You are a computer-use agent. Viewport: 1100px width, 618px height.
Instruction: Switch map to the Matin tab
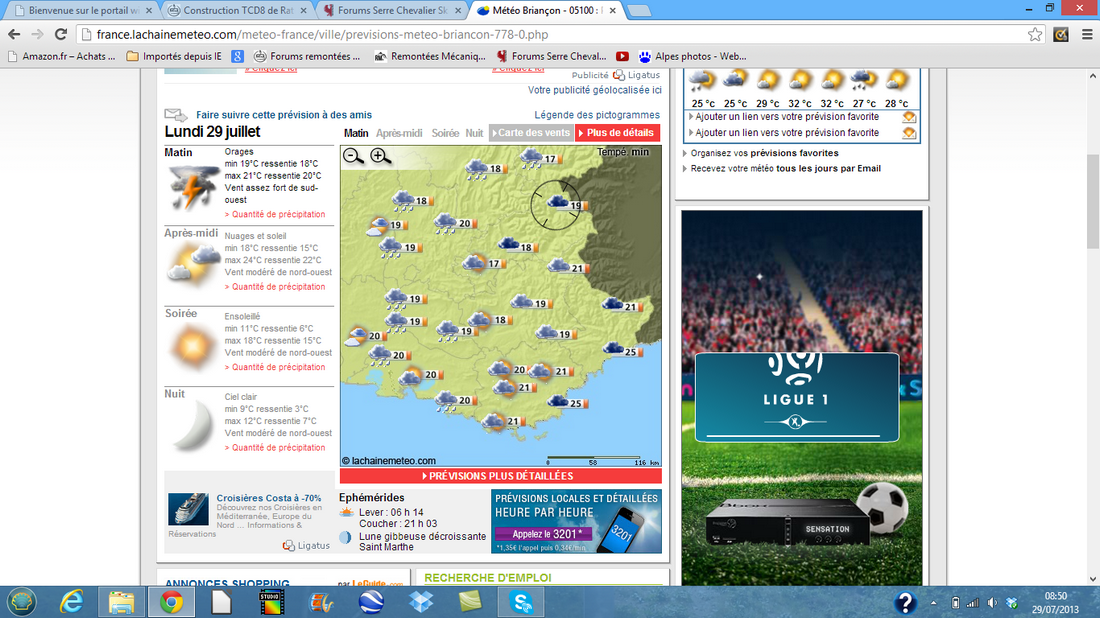click(x=356, y=133)
